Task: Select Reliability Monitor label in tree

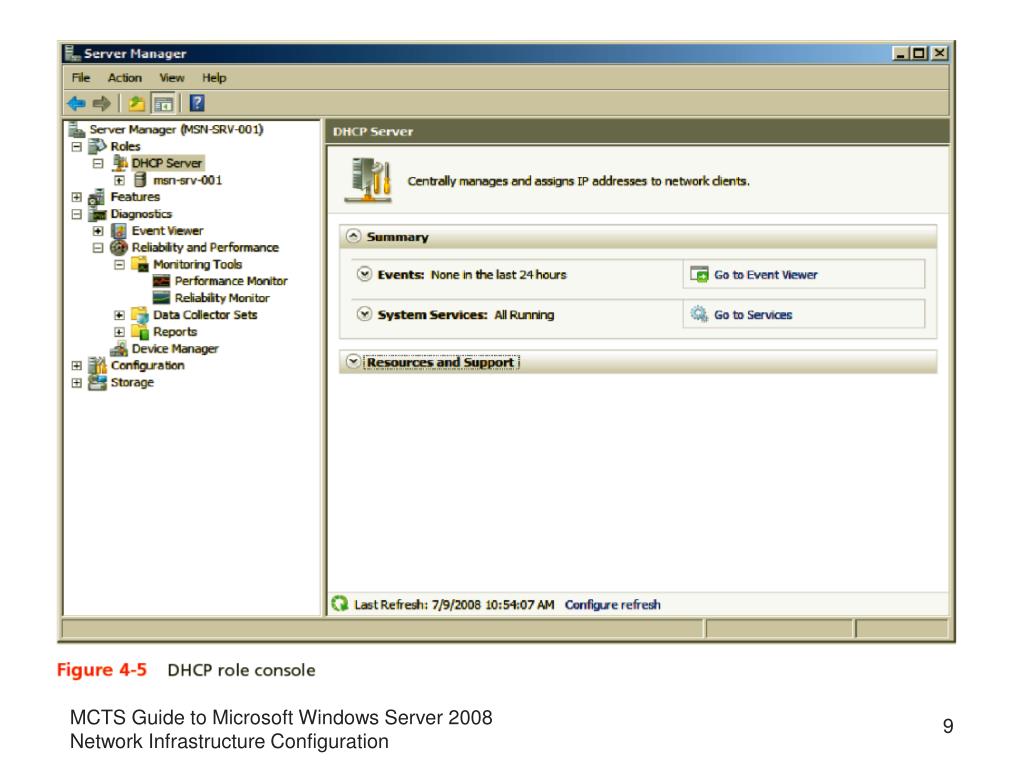Action: point(222,298)
